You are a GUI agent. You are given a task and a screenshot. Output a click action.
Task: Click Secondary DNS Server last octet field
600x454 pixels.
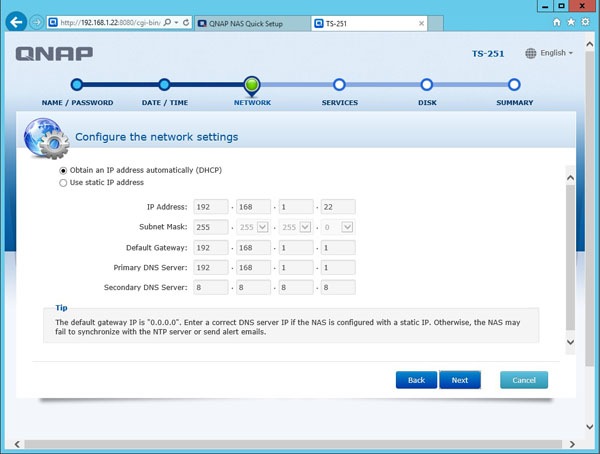(x=338, y=287)
